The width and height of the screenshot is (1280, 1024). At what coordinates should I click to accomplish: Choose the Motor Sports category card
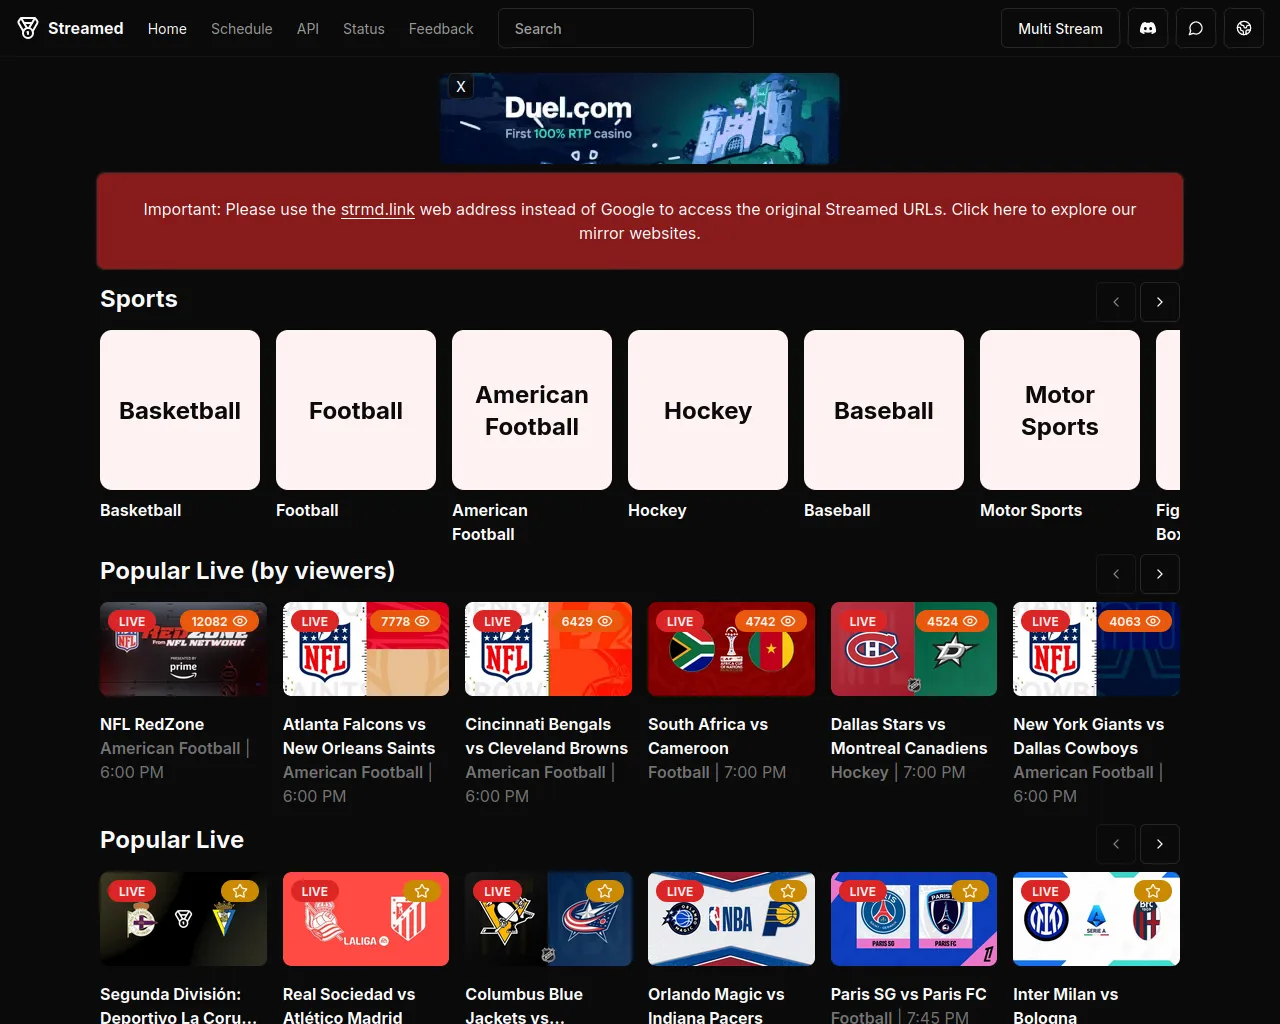(1060, 410)
